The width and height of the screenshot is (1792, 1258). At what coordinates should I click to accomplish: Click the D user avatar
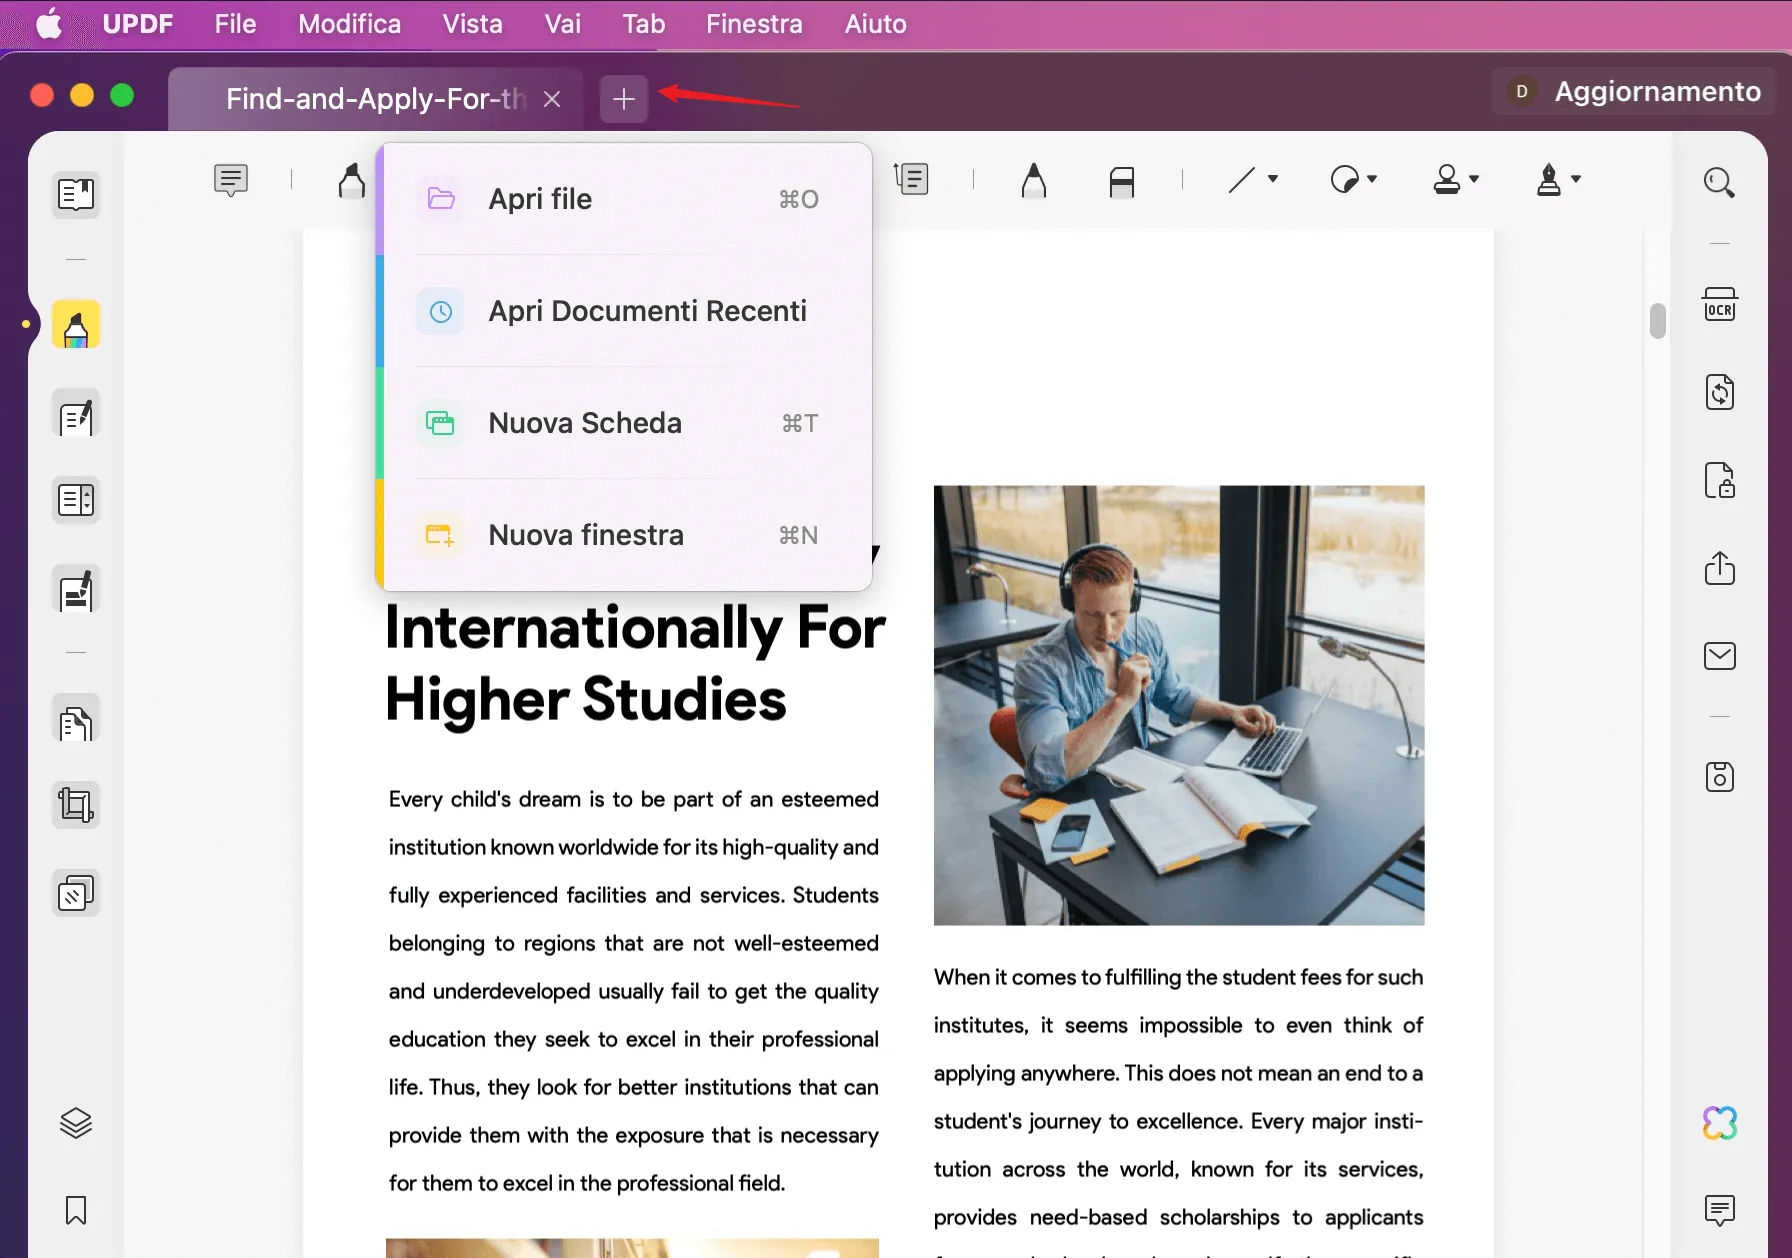1522,92
